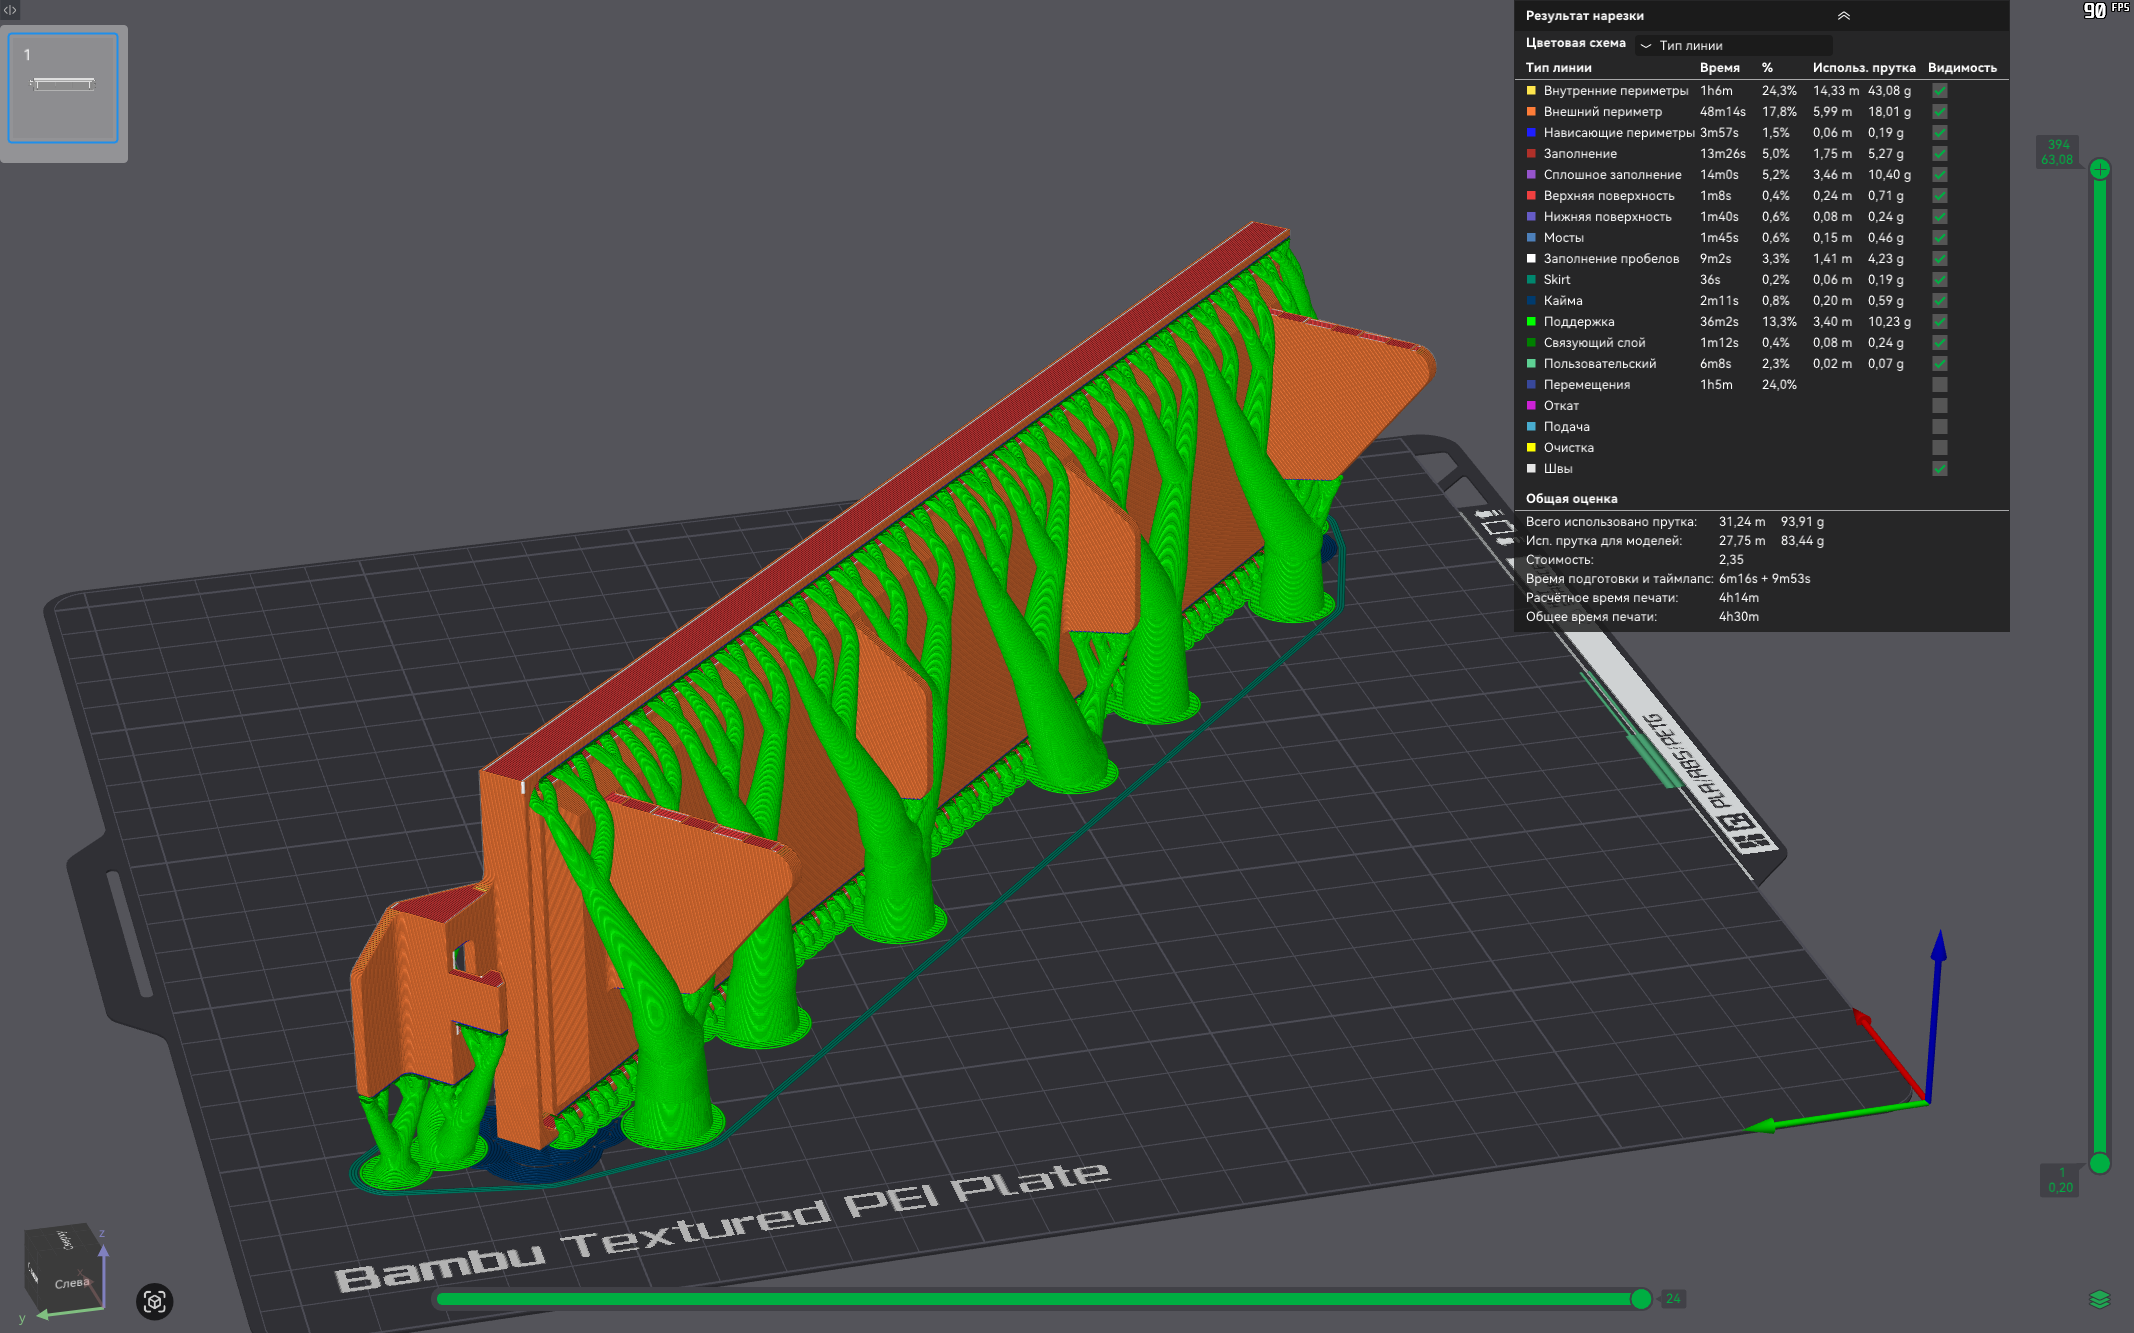Toggle the Откат visibility checkbox
Image resolution: width=2134 pixels, height=1333 pixels.
point(1939,406)
